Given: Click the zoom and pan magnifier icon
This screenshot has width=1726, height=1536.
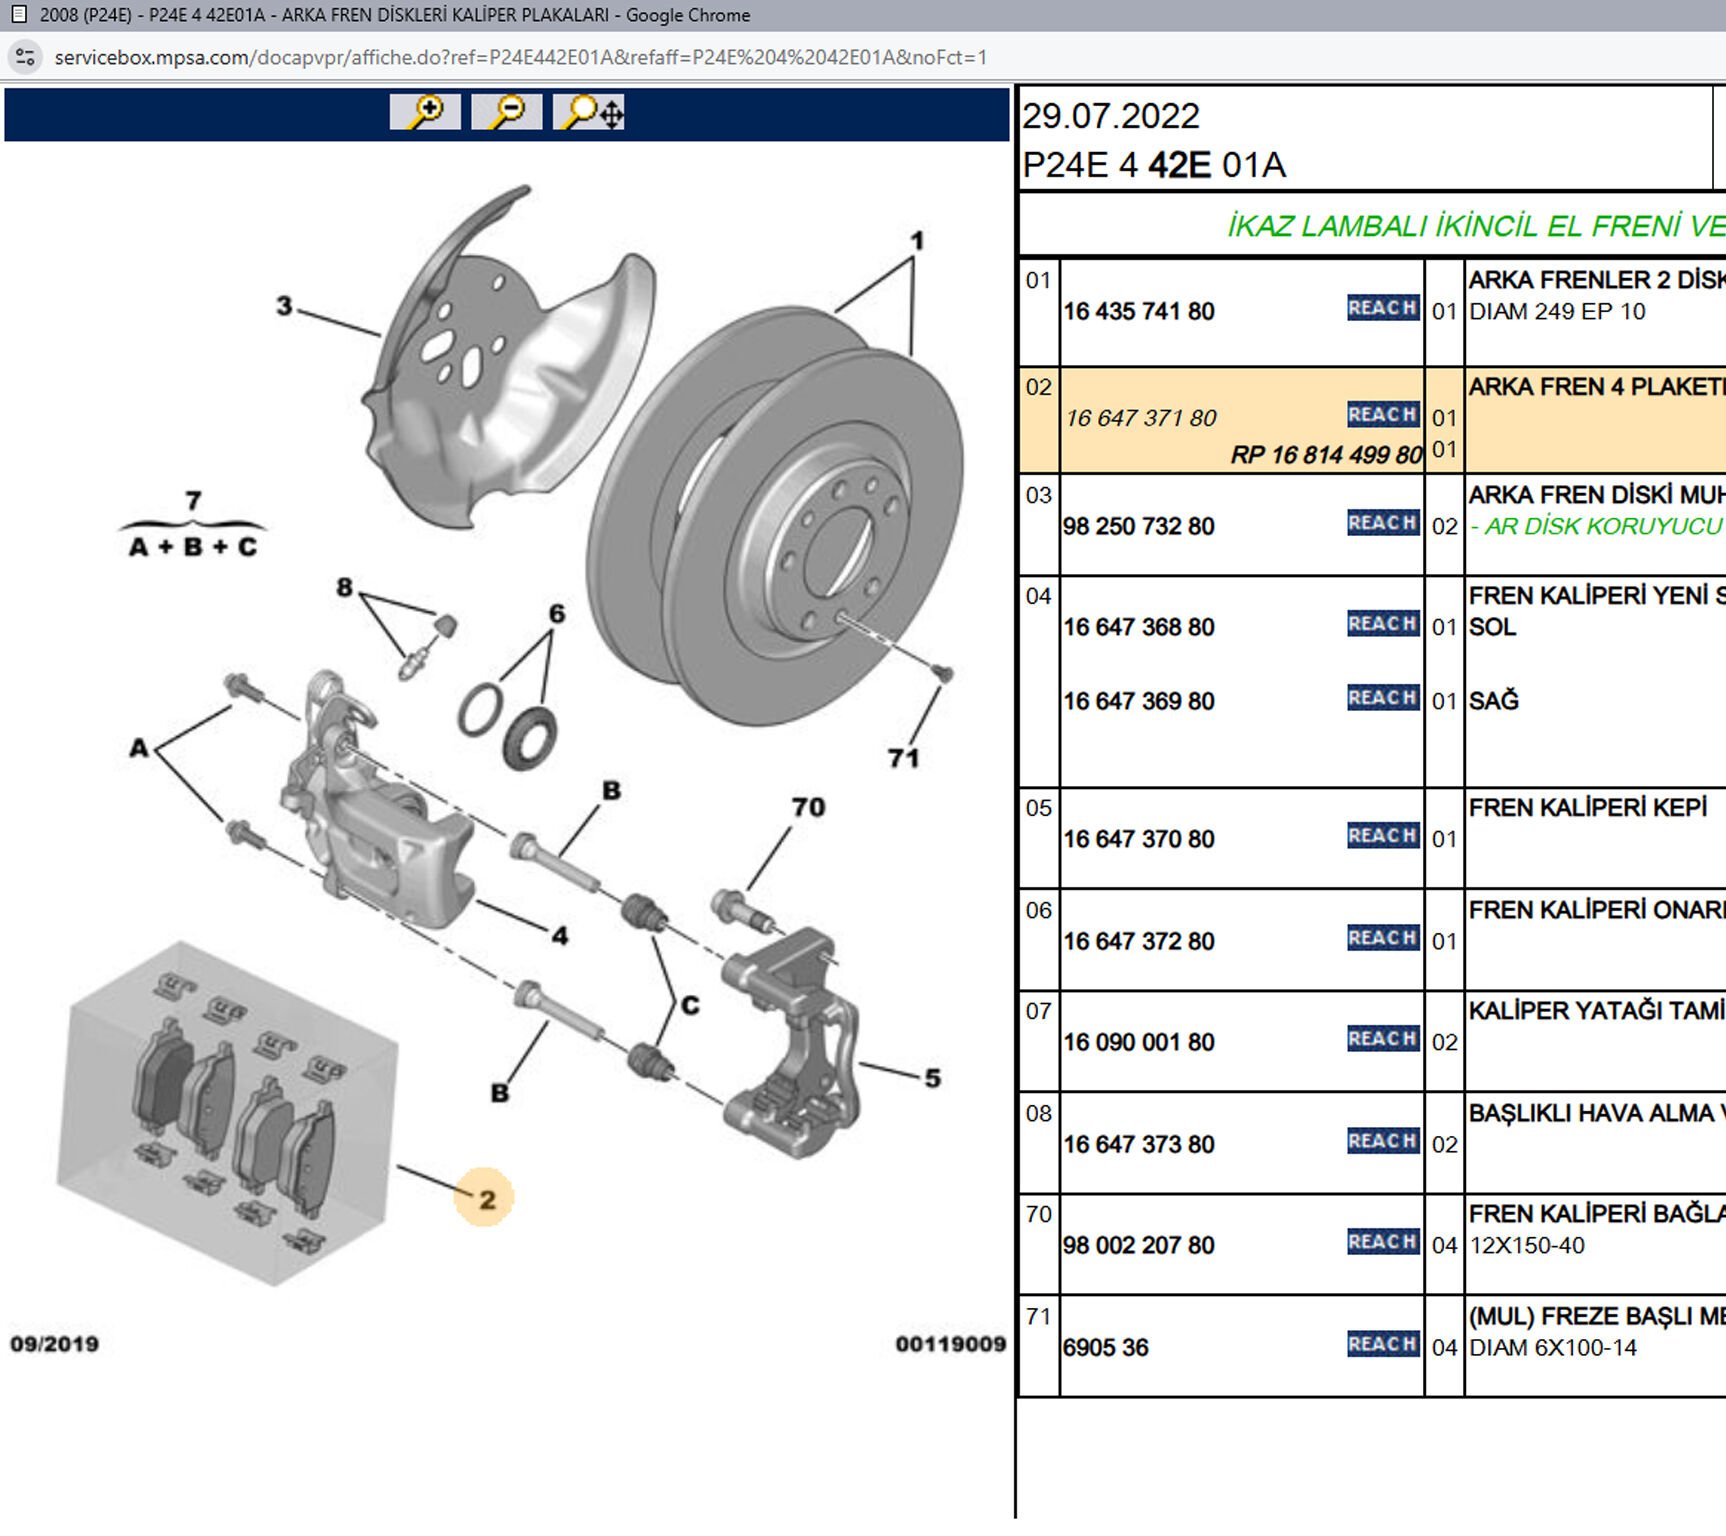Looking at the screenshot, I should [x=589, y=112].
